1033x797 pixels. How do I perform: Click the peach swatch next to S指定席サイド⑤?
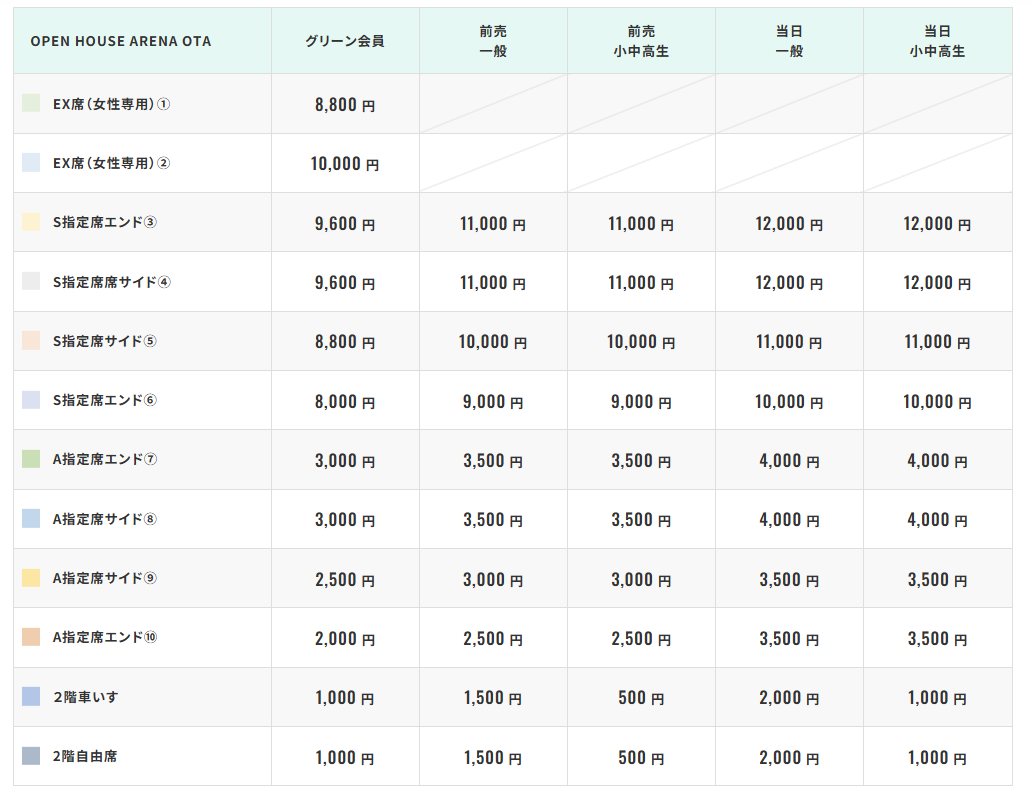tap(31, 341)
